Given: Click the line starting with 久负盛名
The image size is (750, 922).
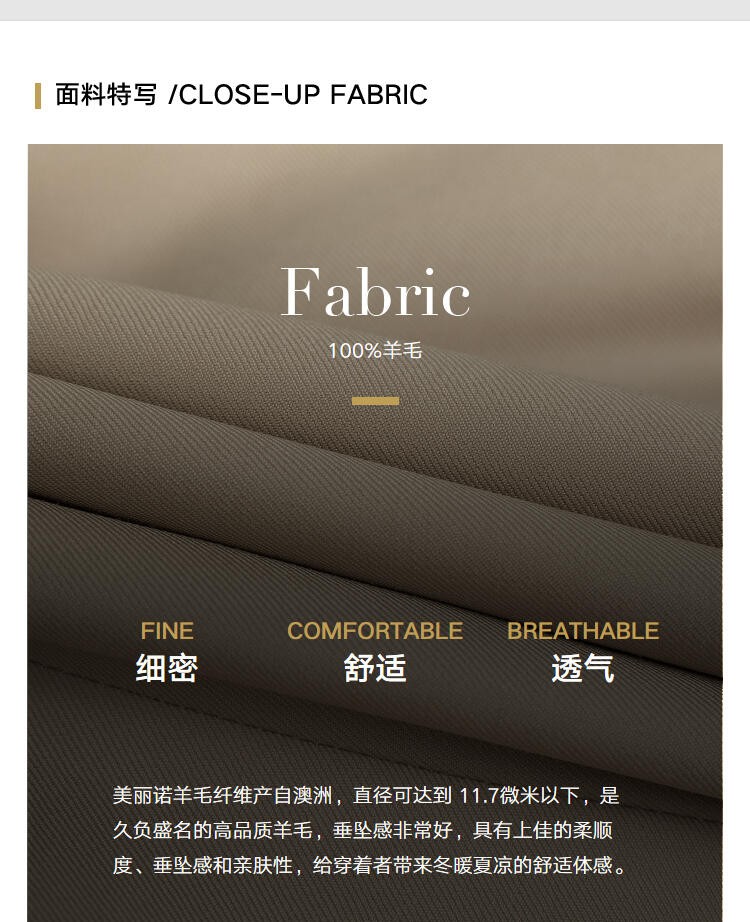Looking at the screenshot, I should point(363,830).
